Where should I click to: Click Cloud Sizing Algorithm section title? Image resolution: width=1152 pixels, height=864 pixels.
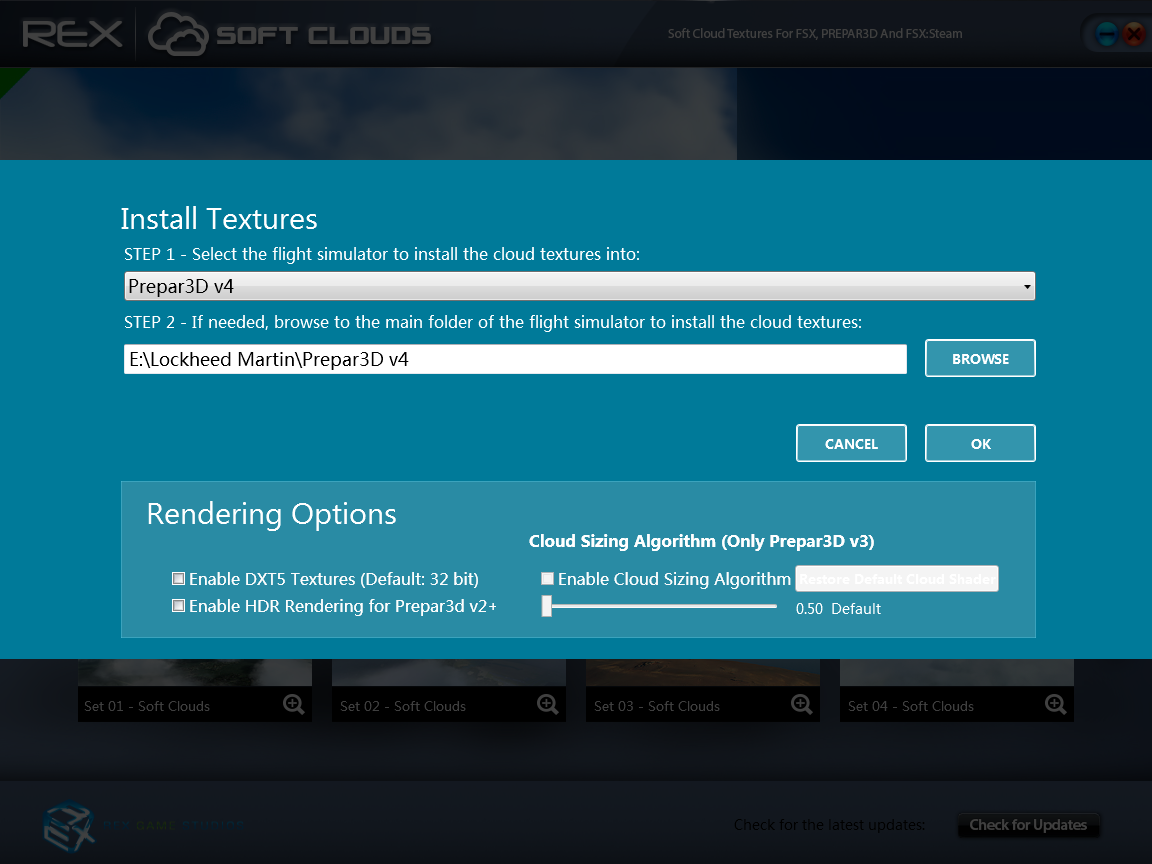(702, 541)
